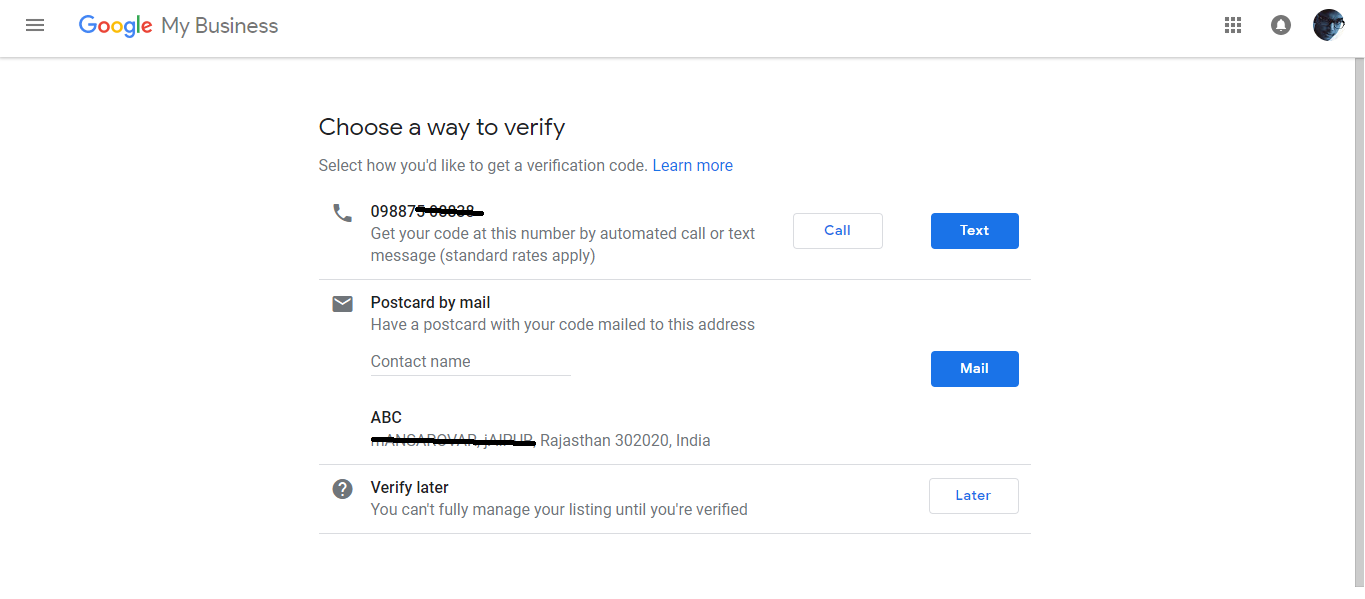This screenshot has width=1365, height=599.
Task: Click the envelope postcard icon
Action: point(343,303)
